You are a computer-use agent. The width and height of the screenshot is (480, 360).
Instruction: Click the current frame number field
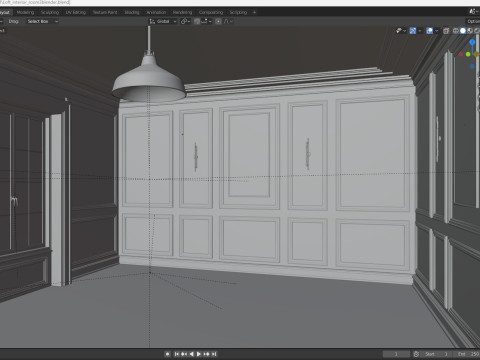coord(396,354)
